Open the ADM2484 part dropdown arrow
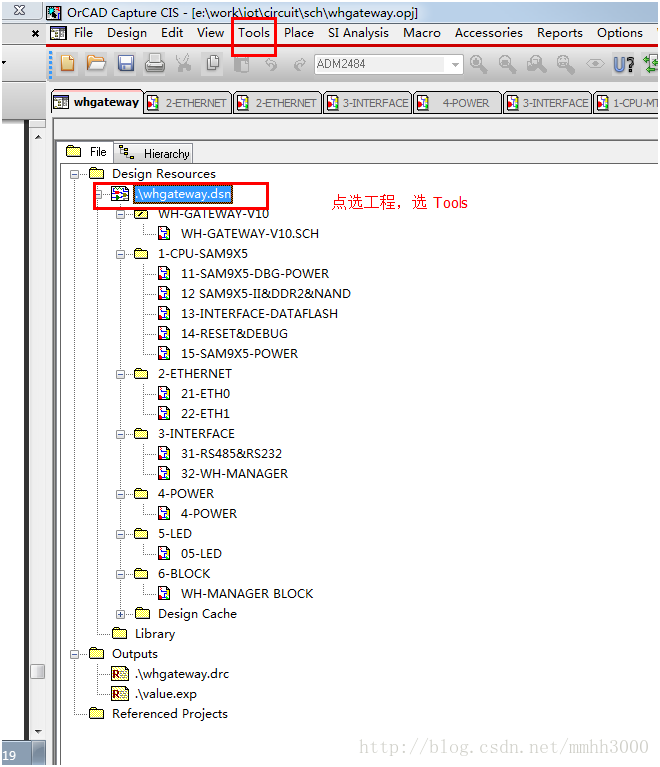The width and height of the screenshot is (660, 767). point(455,64)
